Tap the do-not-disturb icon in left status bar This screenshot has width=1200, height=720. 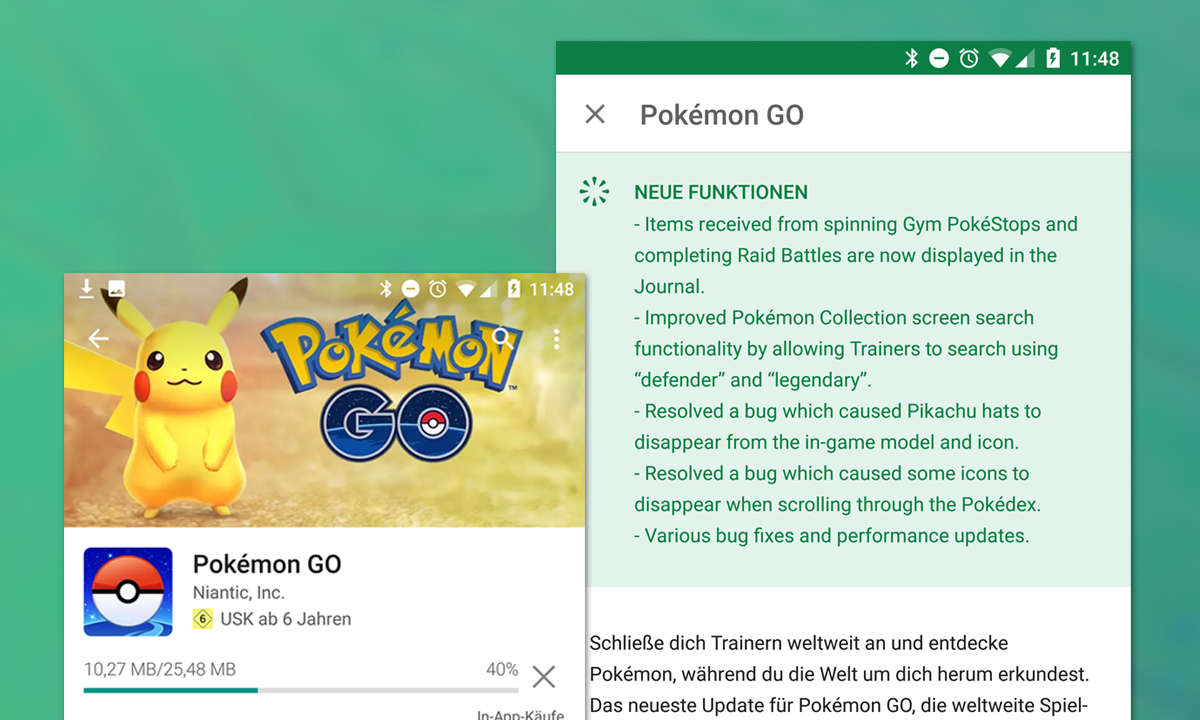(410, 289)
